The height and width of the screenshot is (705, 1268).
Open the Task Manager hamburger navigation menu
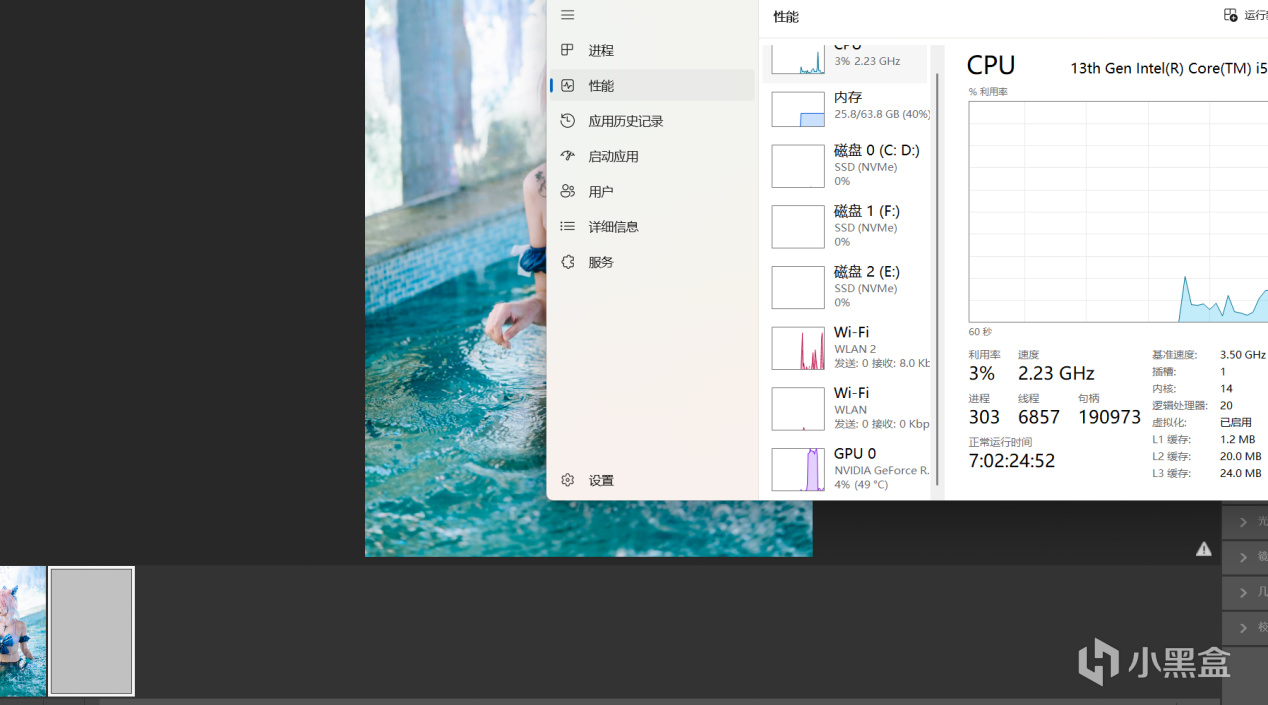[x=567, y=15]
